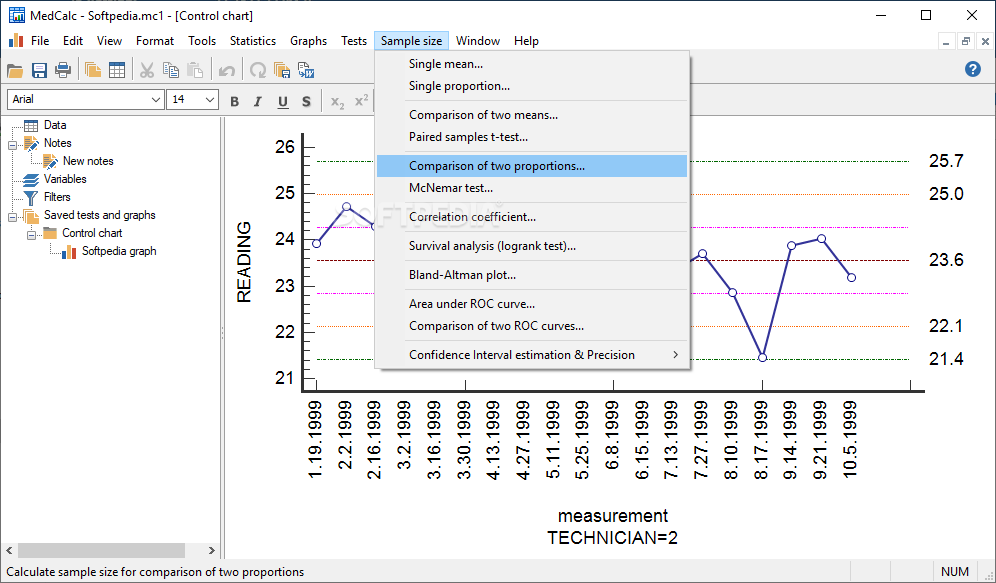Open the data spreadsheet toolbar icon
The image size is (996, 583).
click(117, 70)
